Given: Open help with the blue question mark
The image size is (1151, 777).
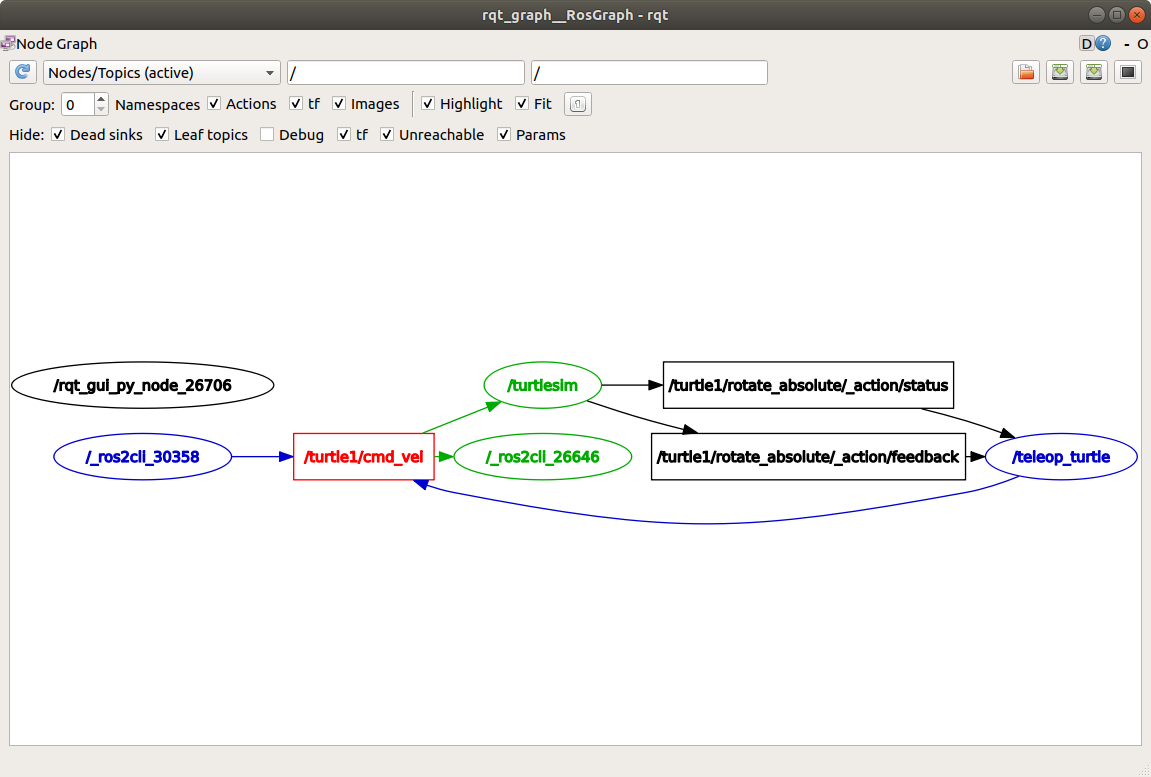Looking at the screenshot, I should (1103, 44).
